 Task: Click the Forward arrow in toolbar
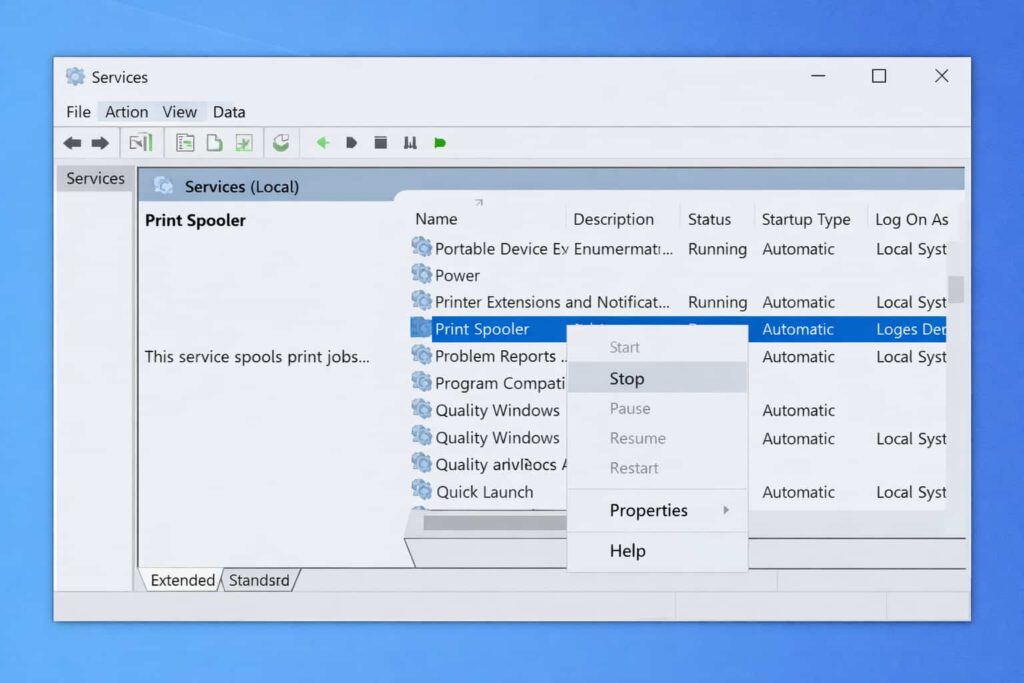pos(100,143)
